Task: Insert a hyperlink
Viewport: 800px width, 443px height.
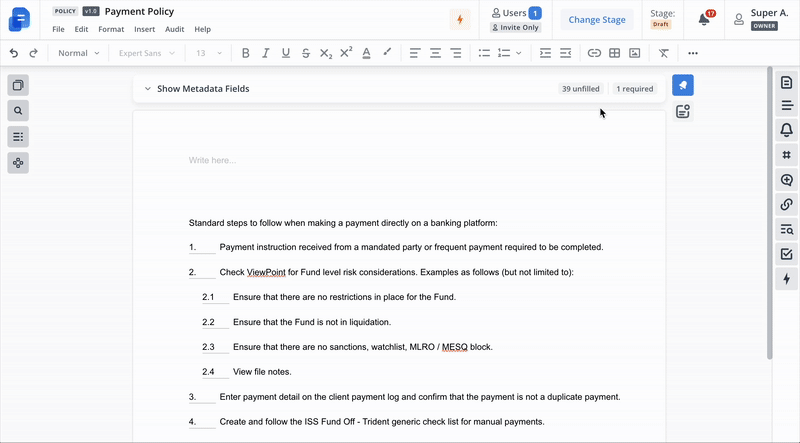Action: click(594, 53)
